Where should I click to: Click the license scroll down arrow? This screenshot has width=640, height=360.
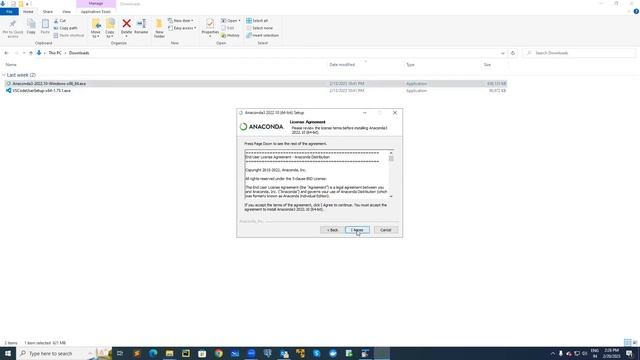[x=391, y=196]
